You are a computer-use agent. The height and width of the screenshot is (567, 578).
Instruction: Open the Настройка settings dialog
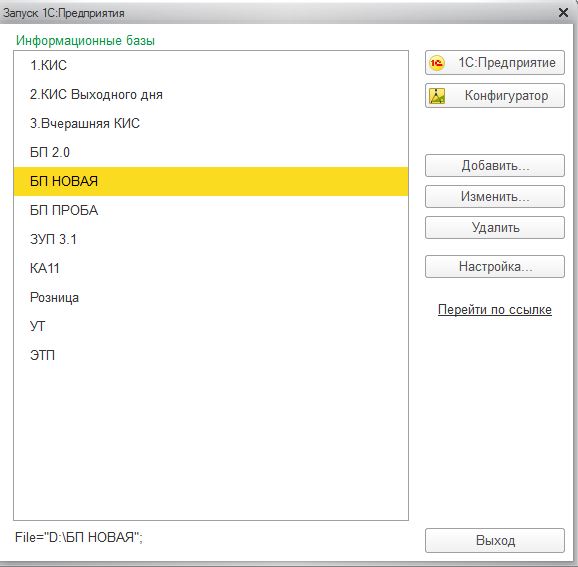(x=495, y=267)
